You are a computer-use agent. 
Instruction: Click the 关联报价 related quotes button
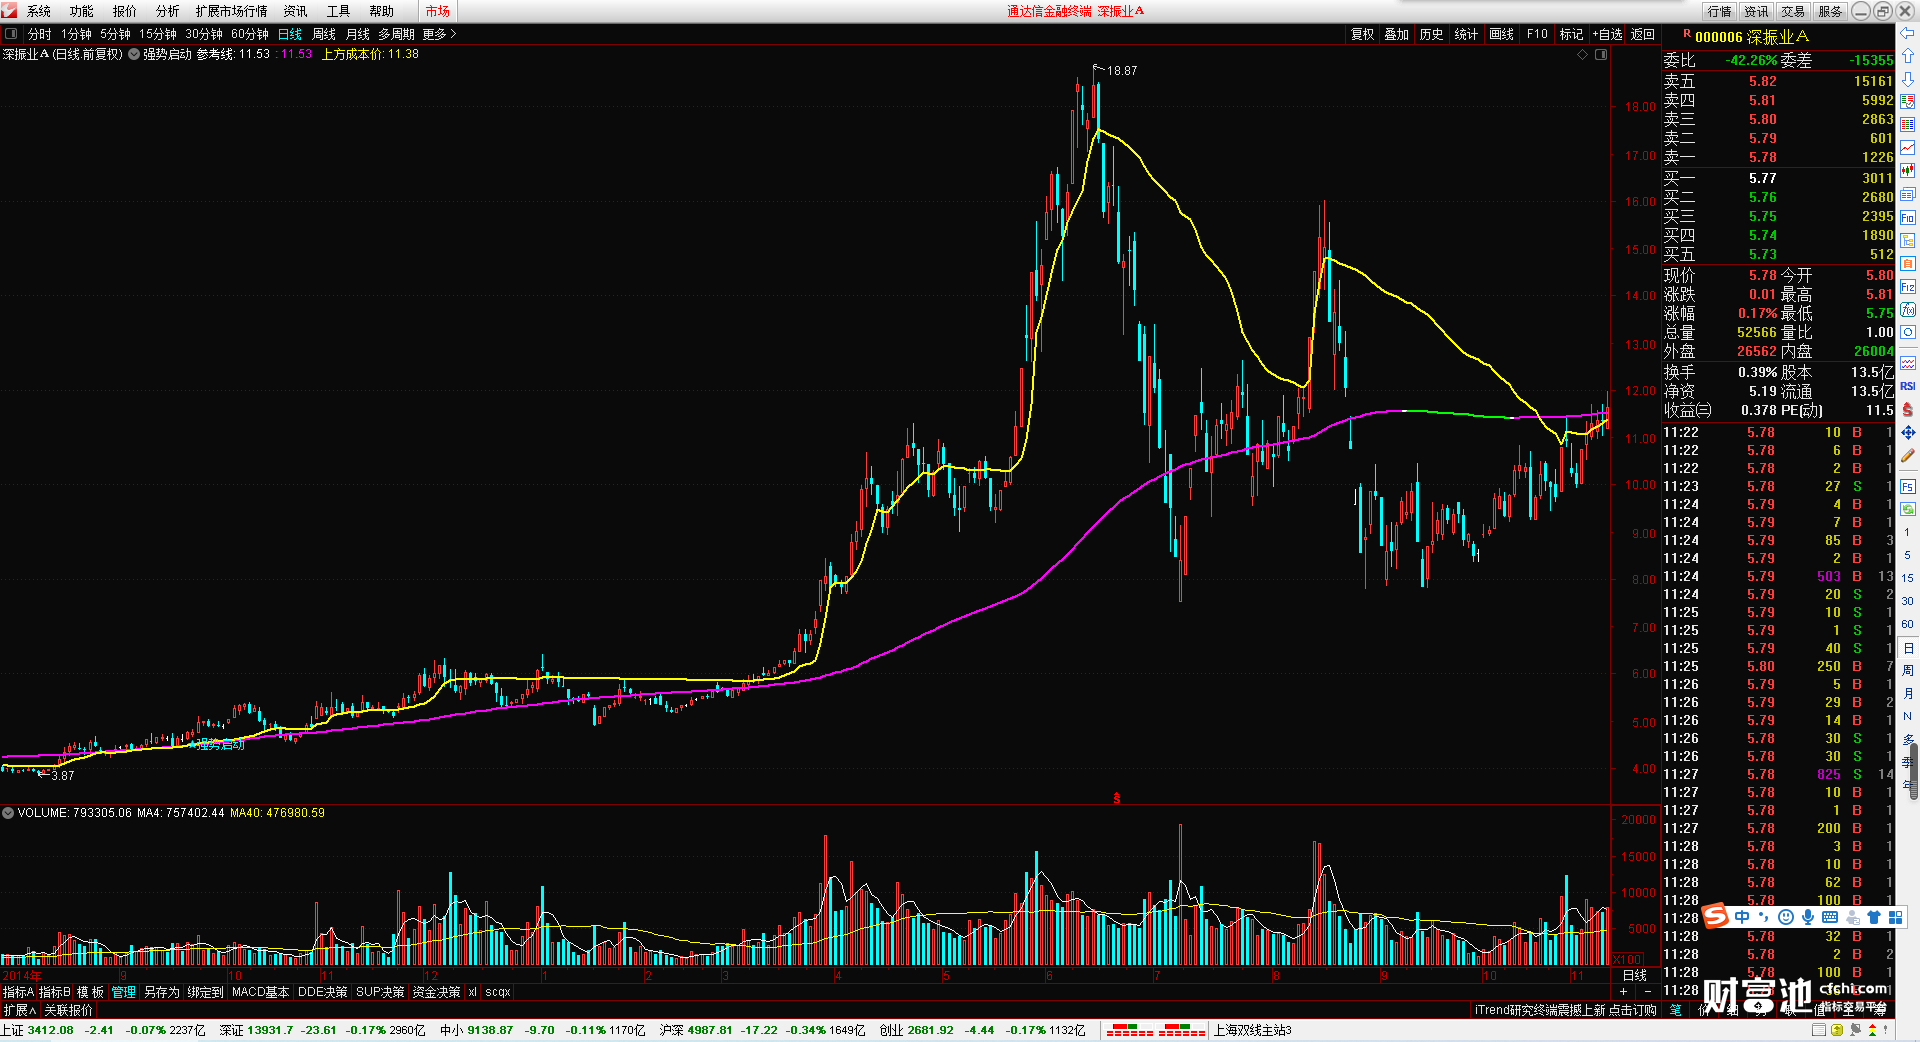[68, 1010]
